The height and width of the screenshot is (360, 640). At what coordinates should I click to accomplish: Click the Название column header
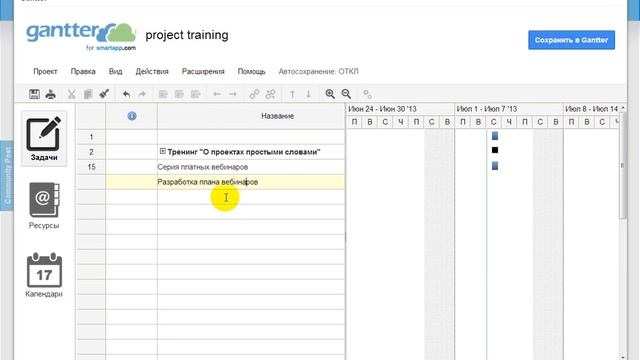(x=278, y=116)
